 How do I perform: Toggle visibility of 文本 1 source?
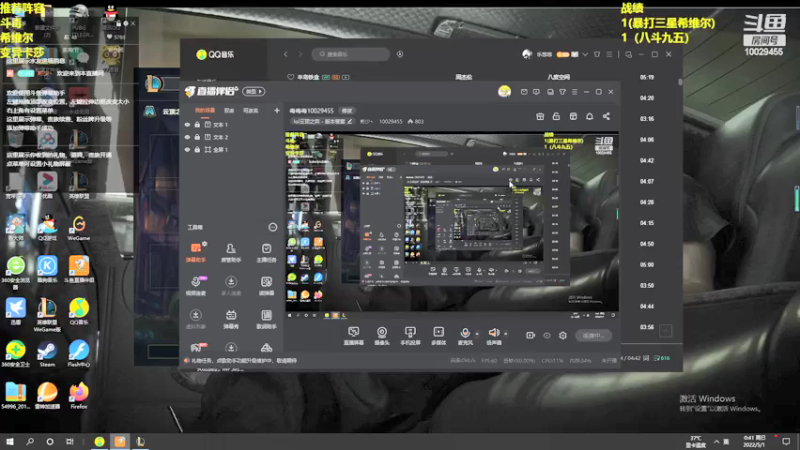[187, 124]
